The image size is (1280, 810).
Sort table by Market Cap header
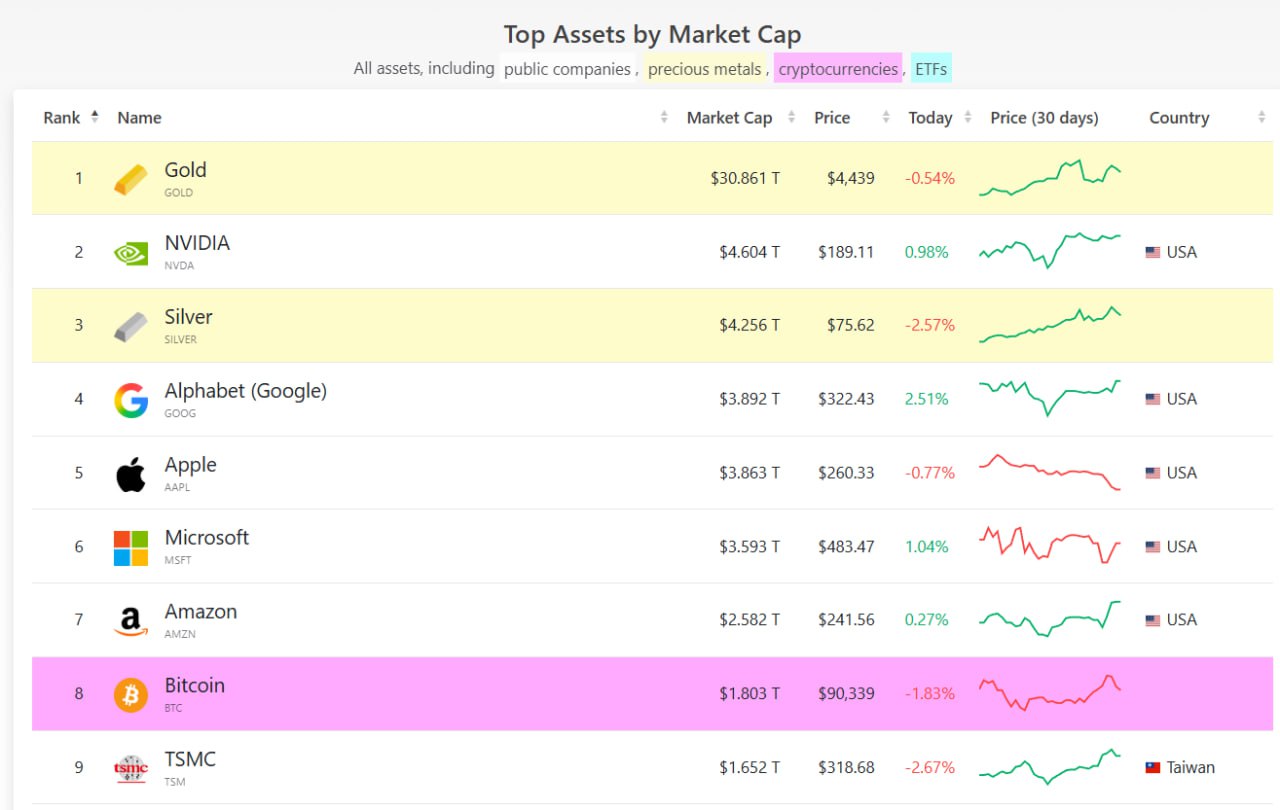tap(730, 118)
